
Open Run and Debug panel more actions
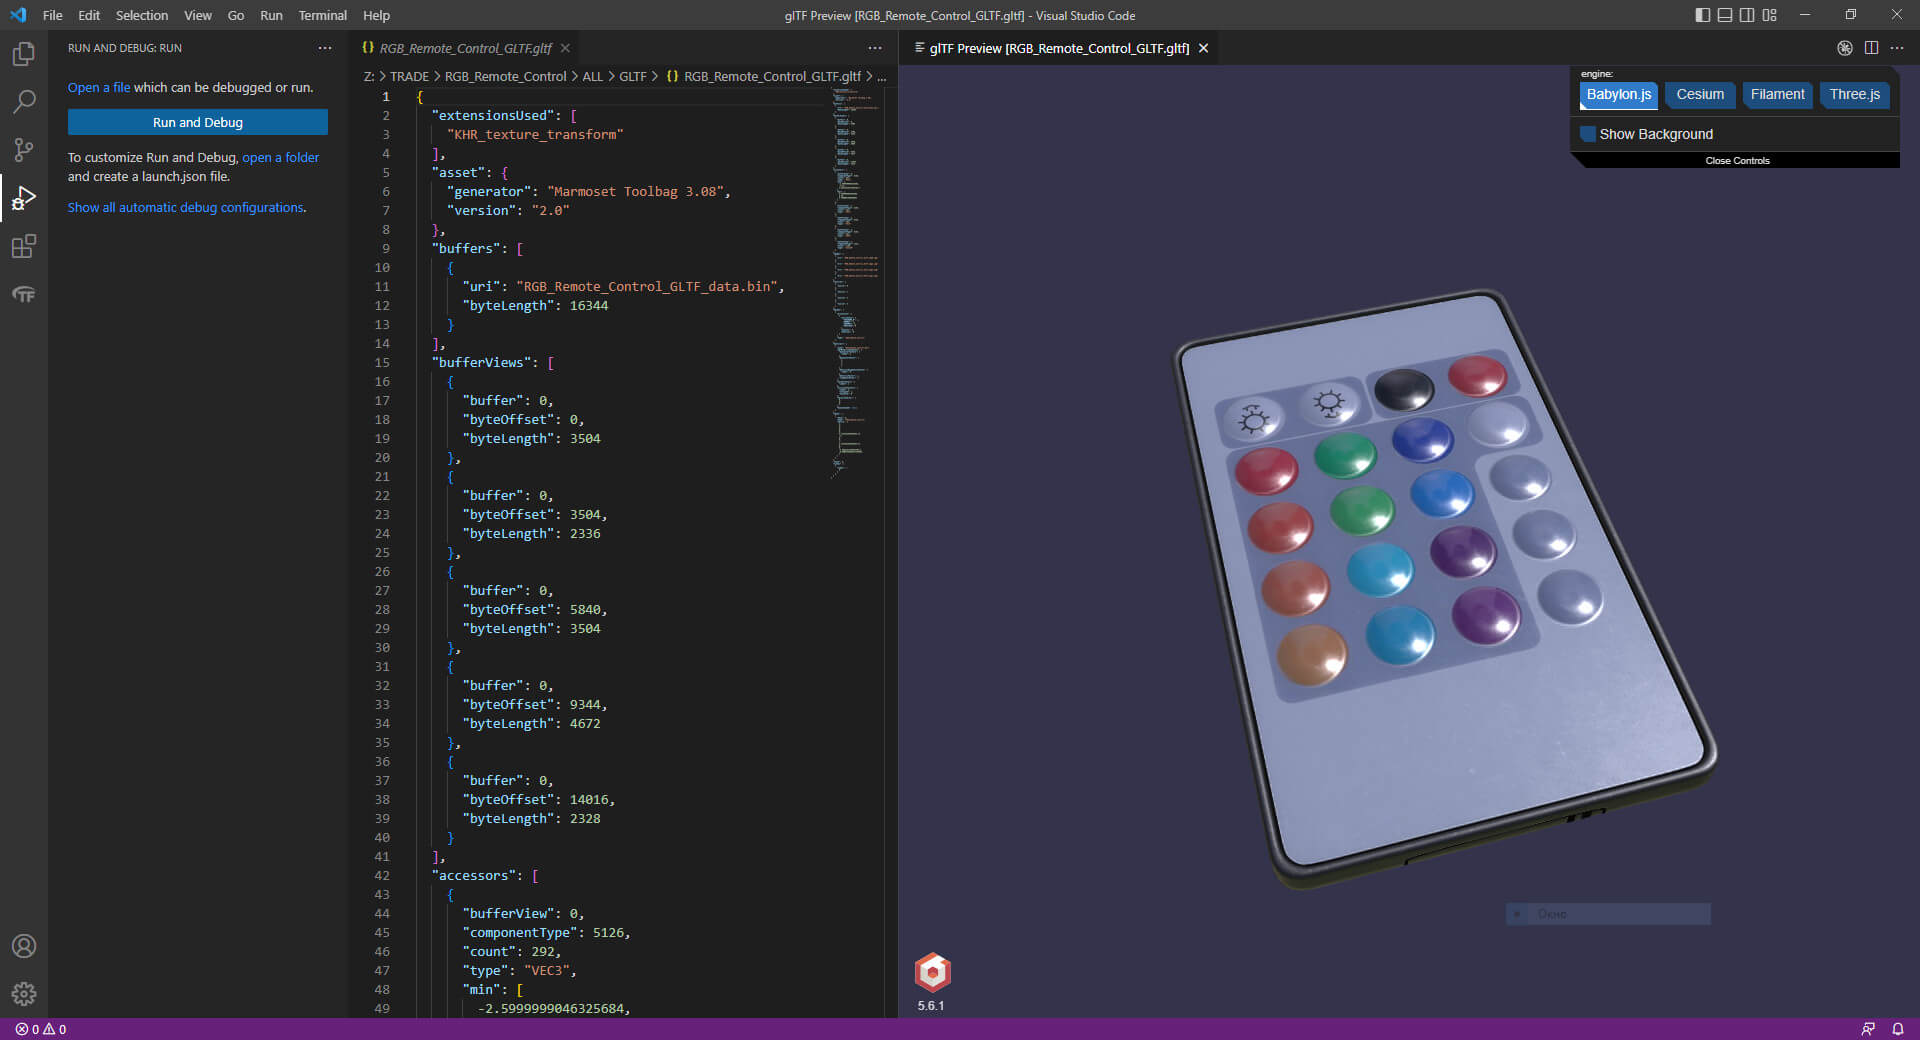[x=325, y=48]
